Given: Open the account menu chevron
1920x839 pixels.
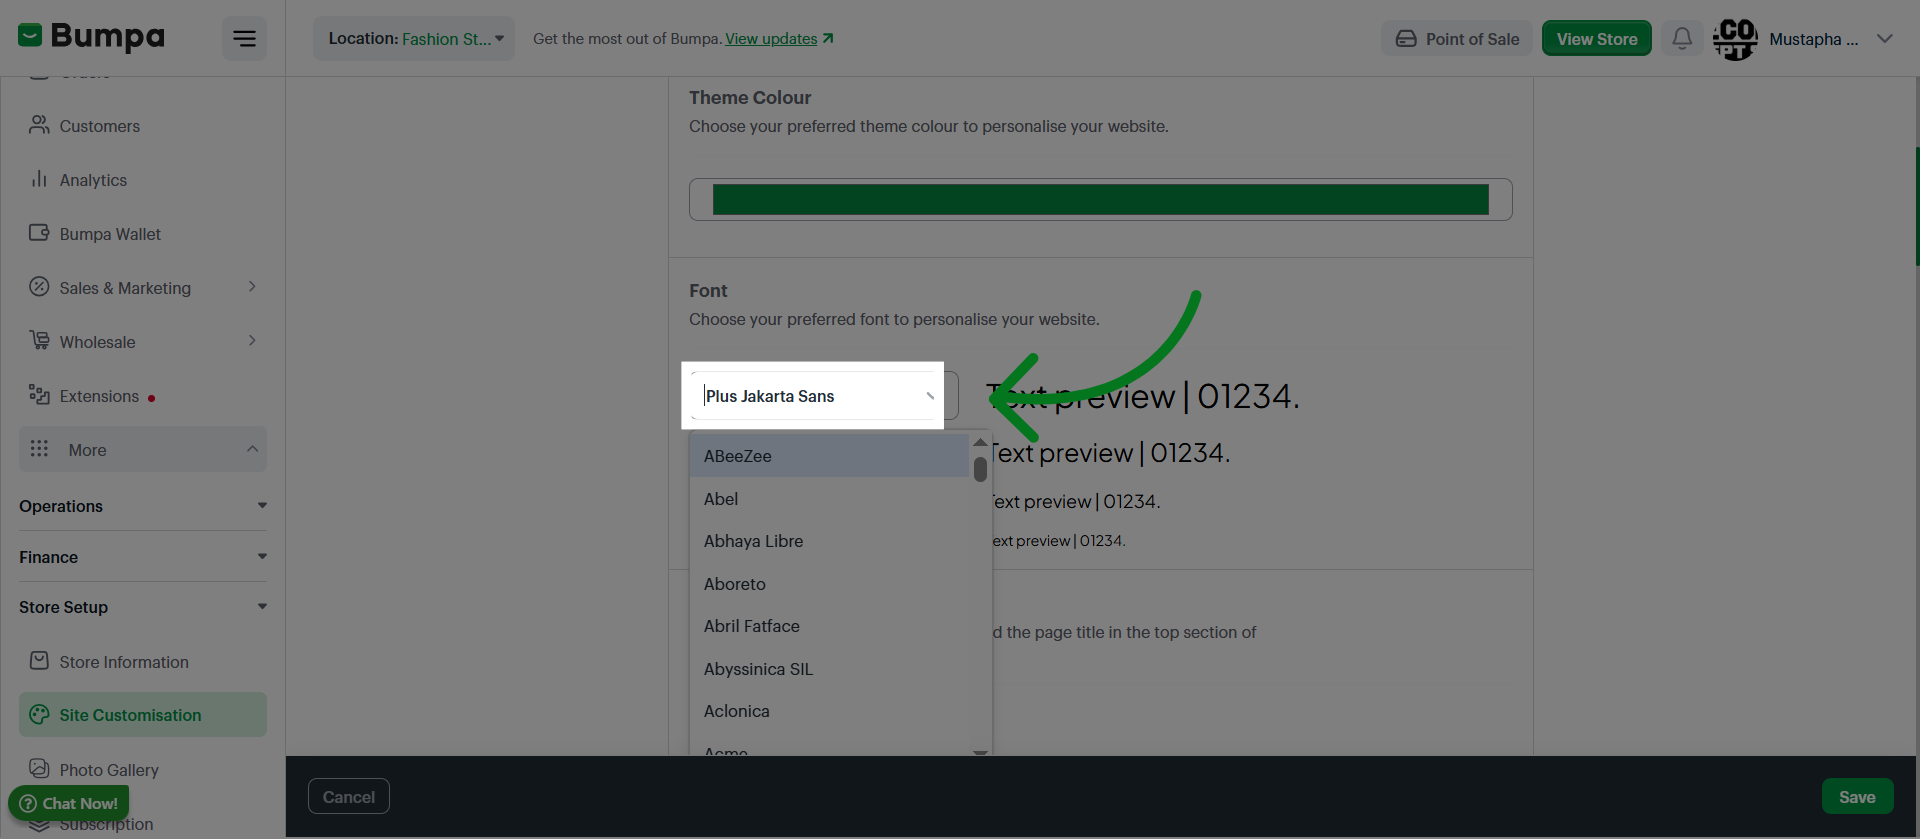Looking at the screenshot, I should 1885,39.
